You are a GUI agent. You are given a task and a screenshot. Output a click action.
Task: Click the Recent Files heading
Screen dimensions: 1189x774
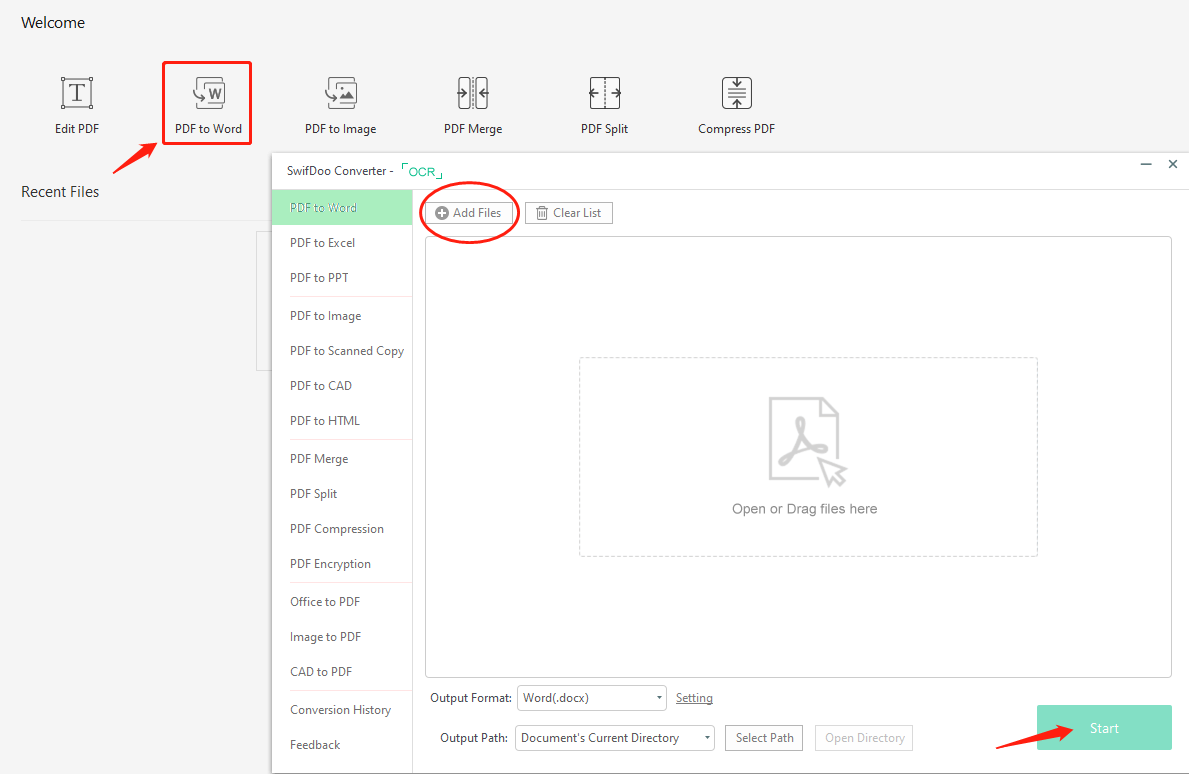coord(60,192)
